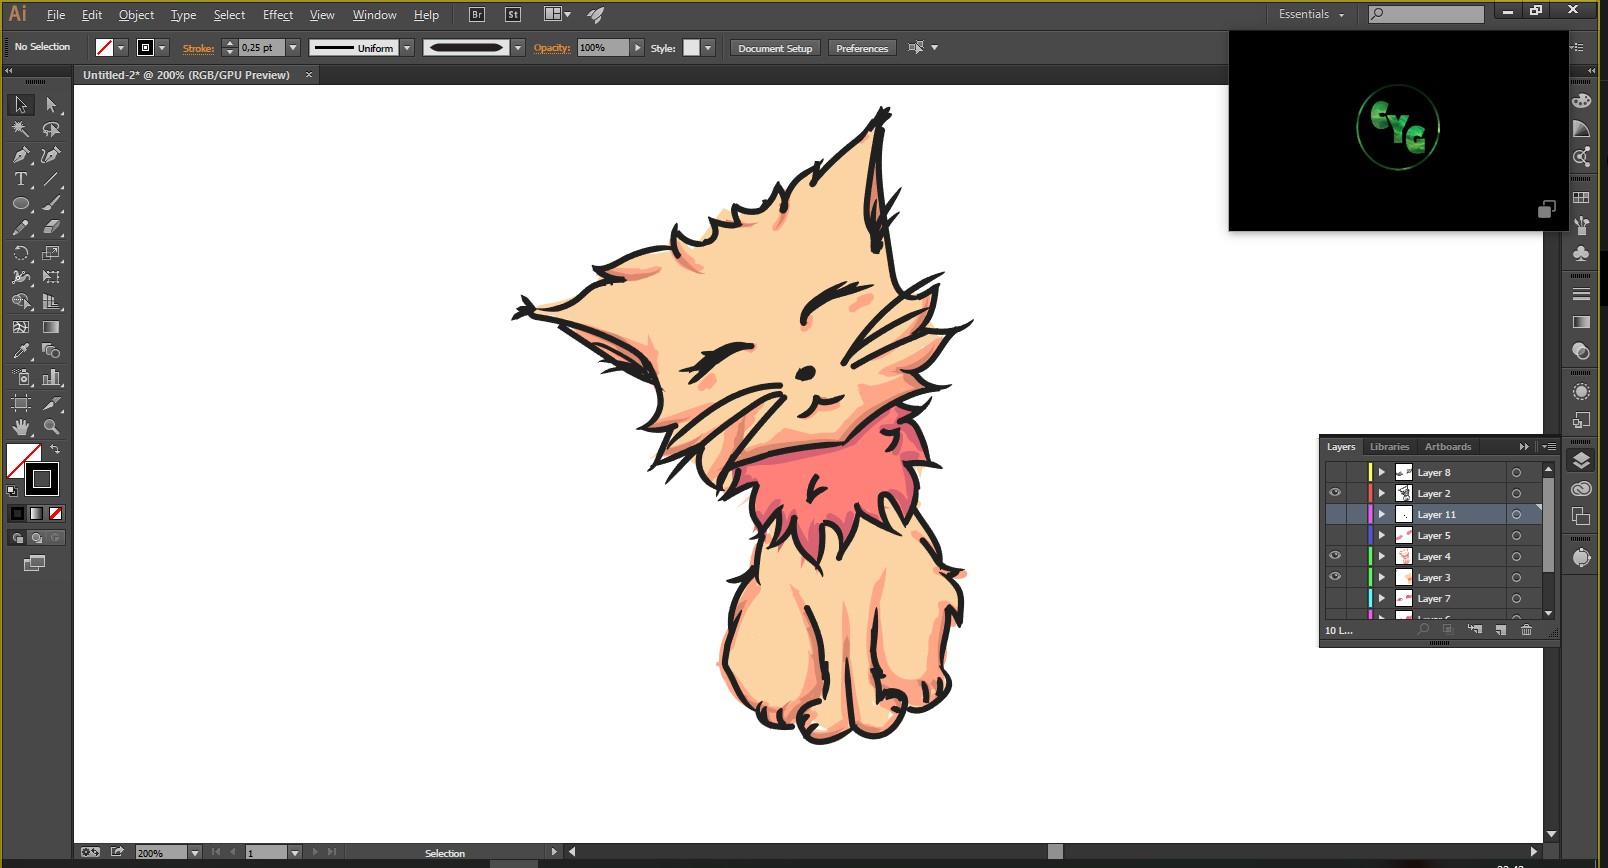Select the Column Graph tool
Screen dimensions: 1608x868
pos(52,377)
